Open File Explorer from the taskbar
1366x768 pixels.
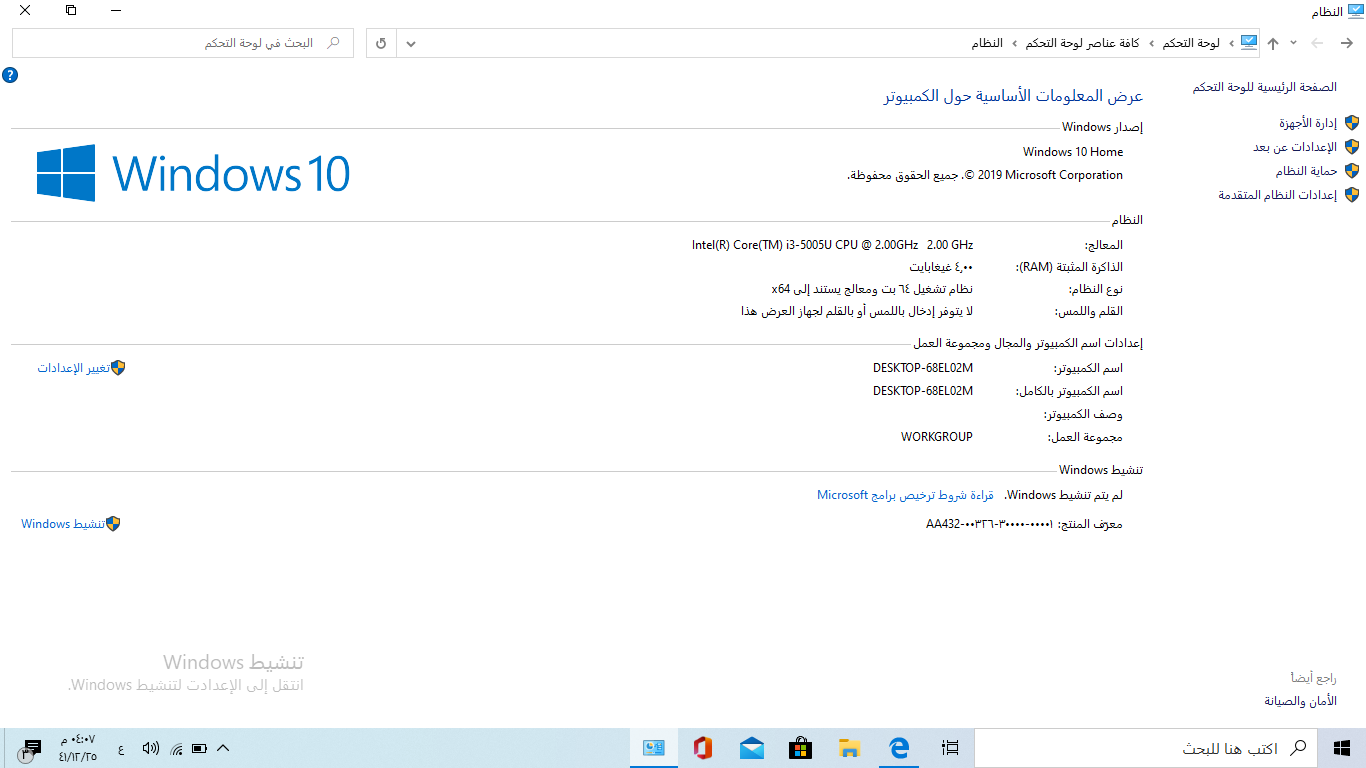click(850, 748)
